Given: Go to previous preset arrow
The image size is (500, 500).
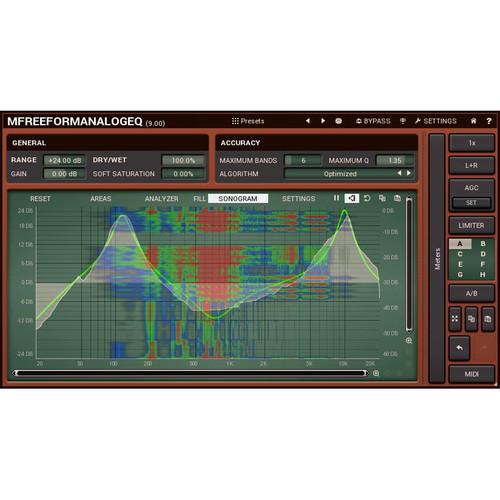Looking at the screenshot, I should (x=308, y=121).
